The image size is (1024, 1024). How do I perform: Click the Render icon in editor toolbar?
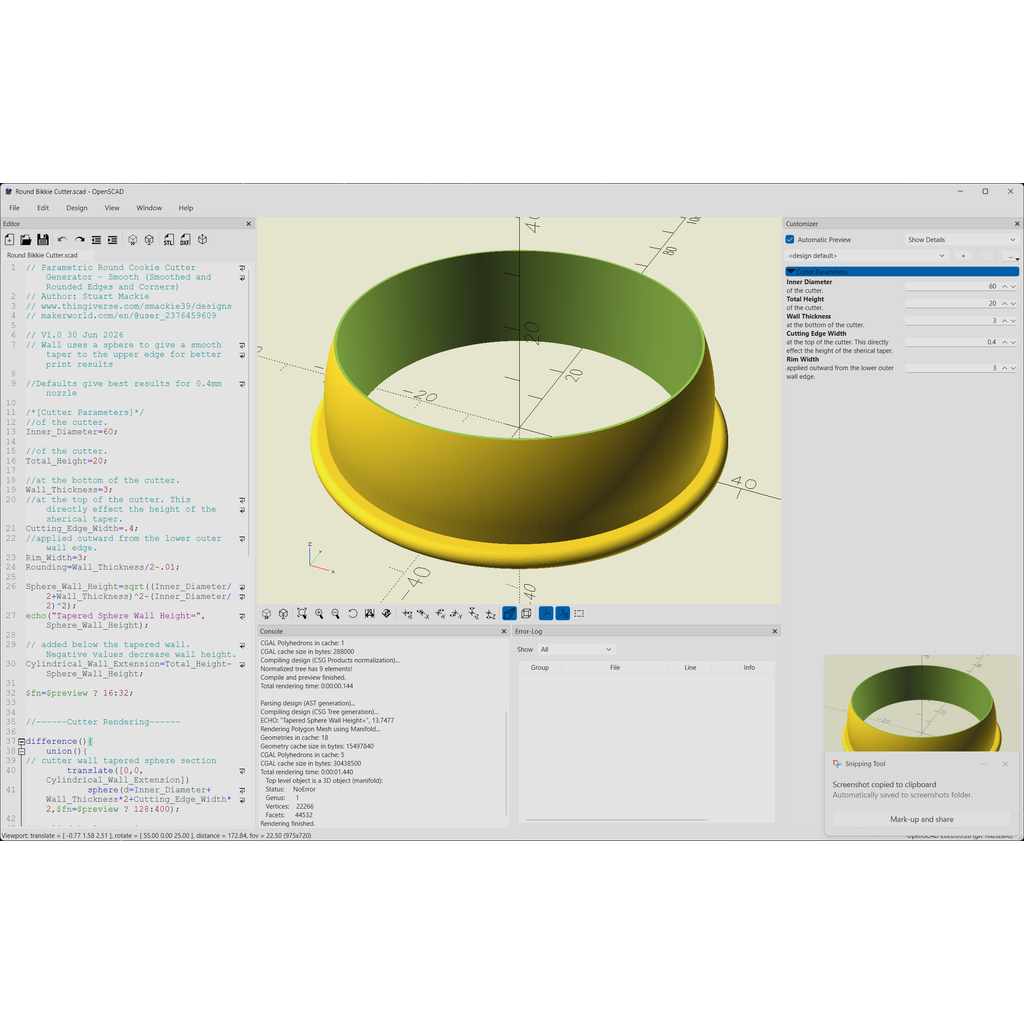(150, 240)
